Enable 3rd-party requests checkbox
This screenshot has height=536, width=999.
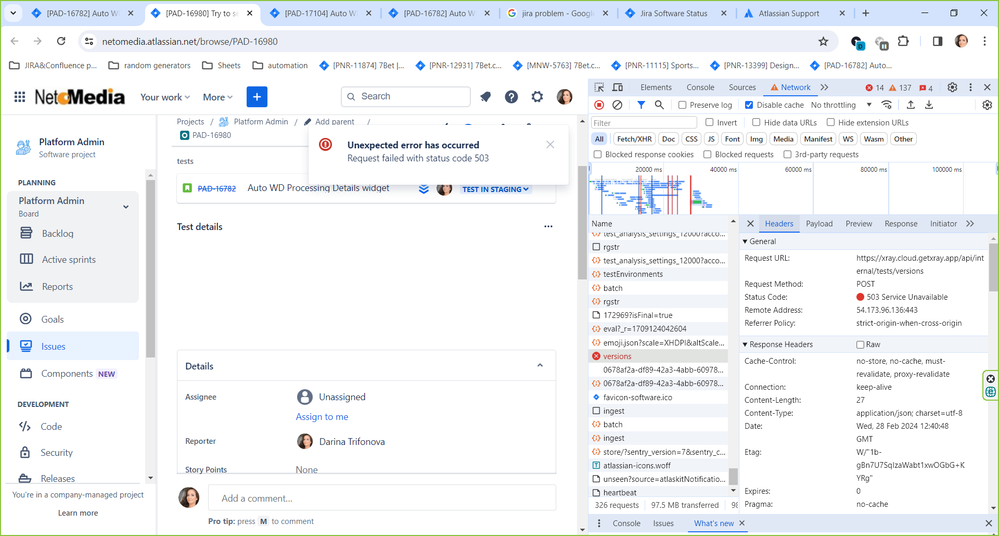point(787,154)
